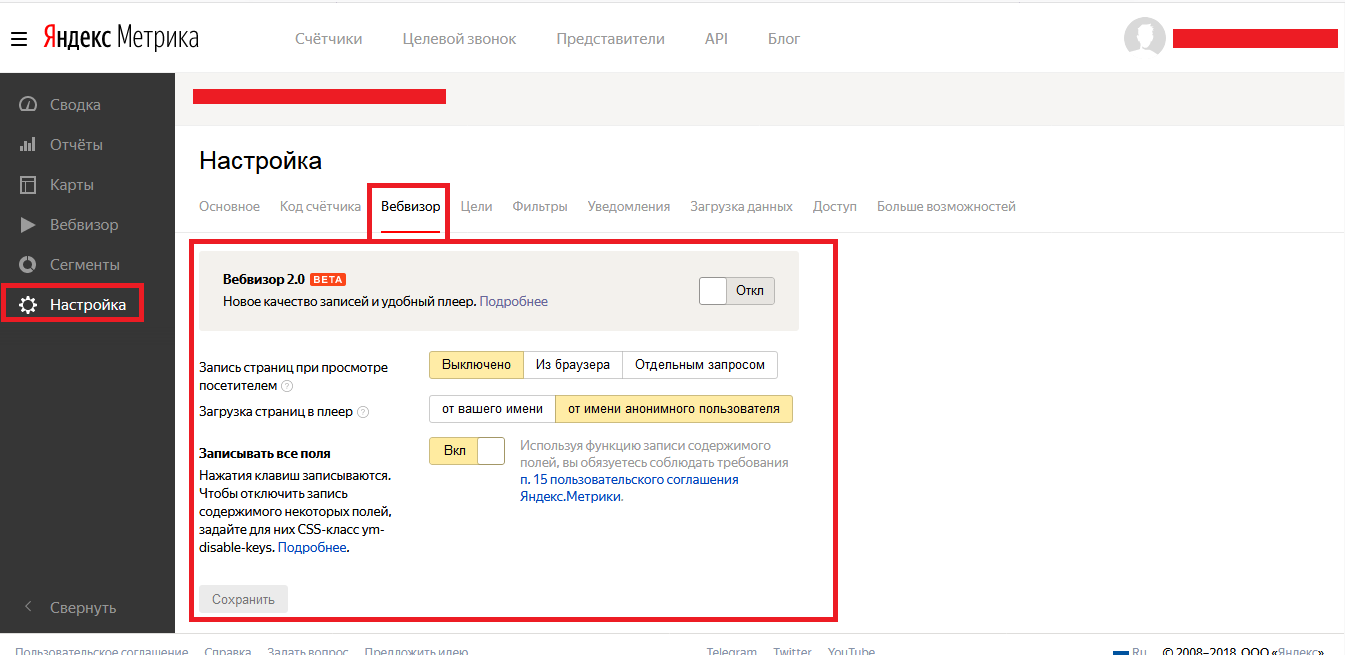Open Карты in the sidebar

coord(72,185)
